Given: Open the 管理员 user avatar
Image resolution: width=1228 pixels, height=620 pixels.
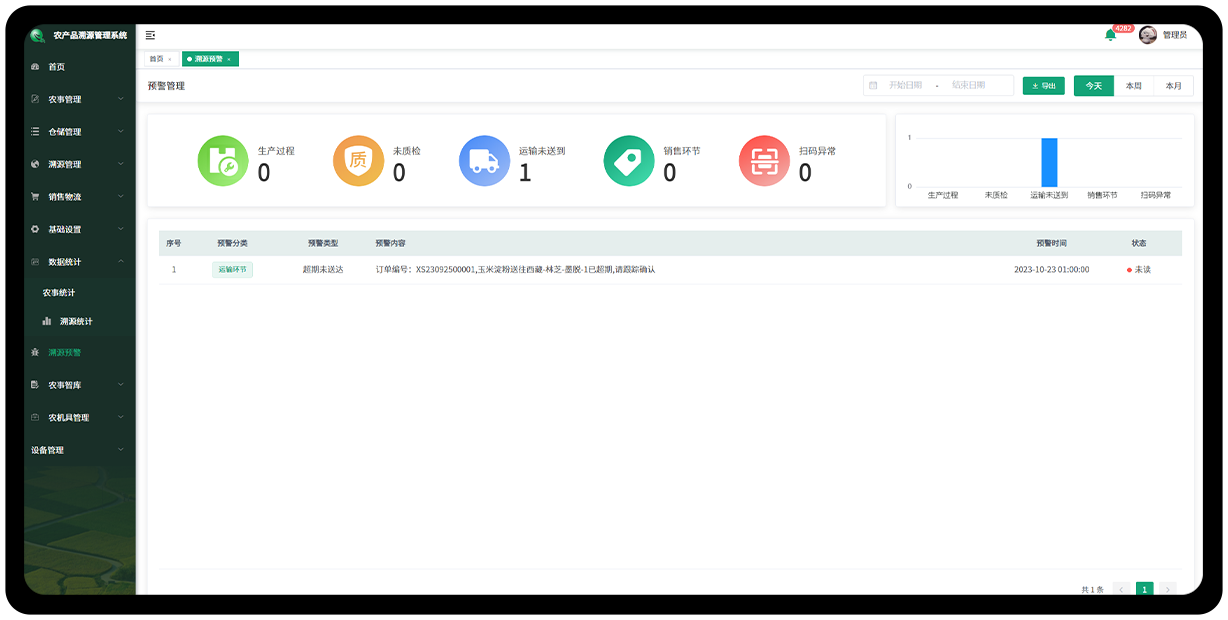Looking at the screenshot, I should (1148, 35).
